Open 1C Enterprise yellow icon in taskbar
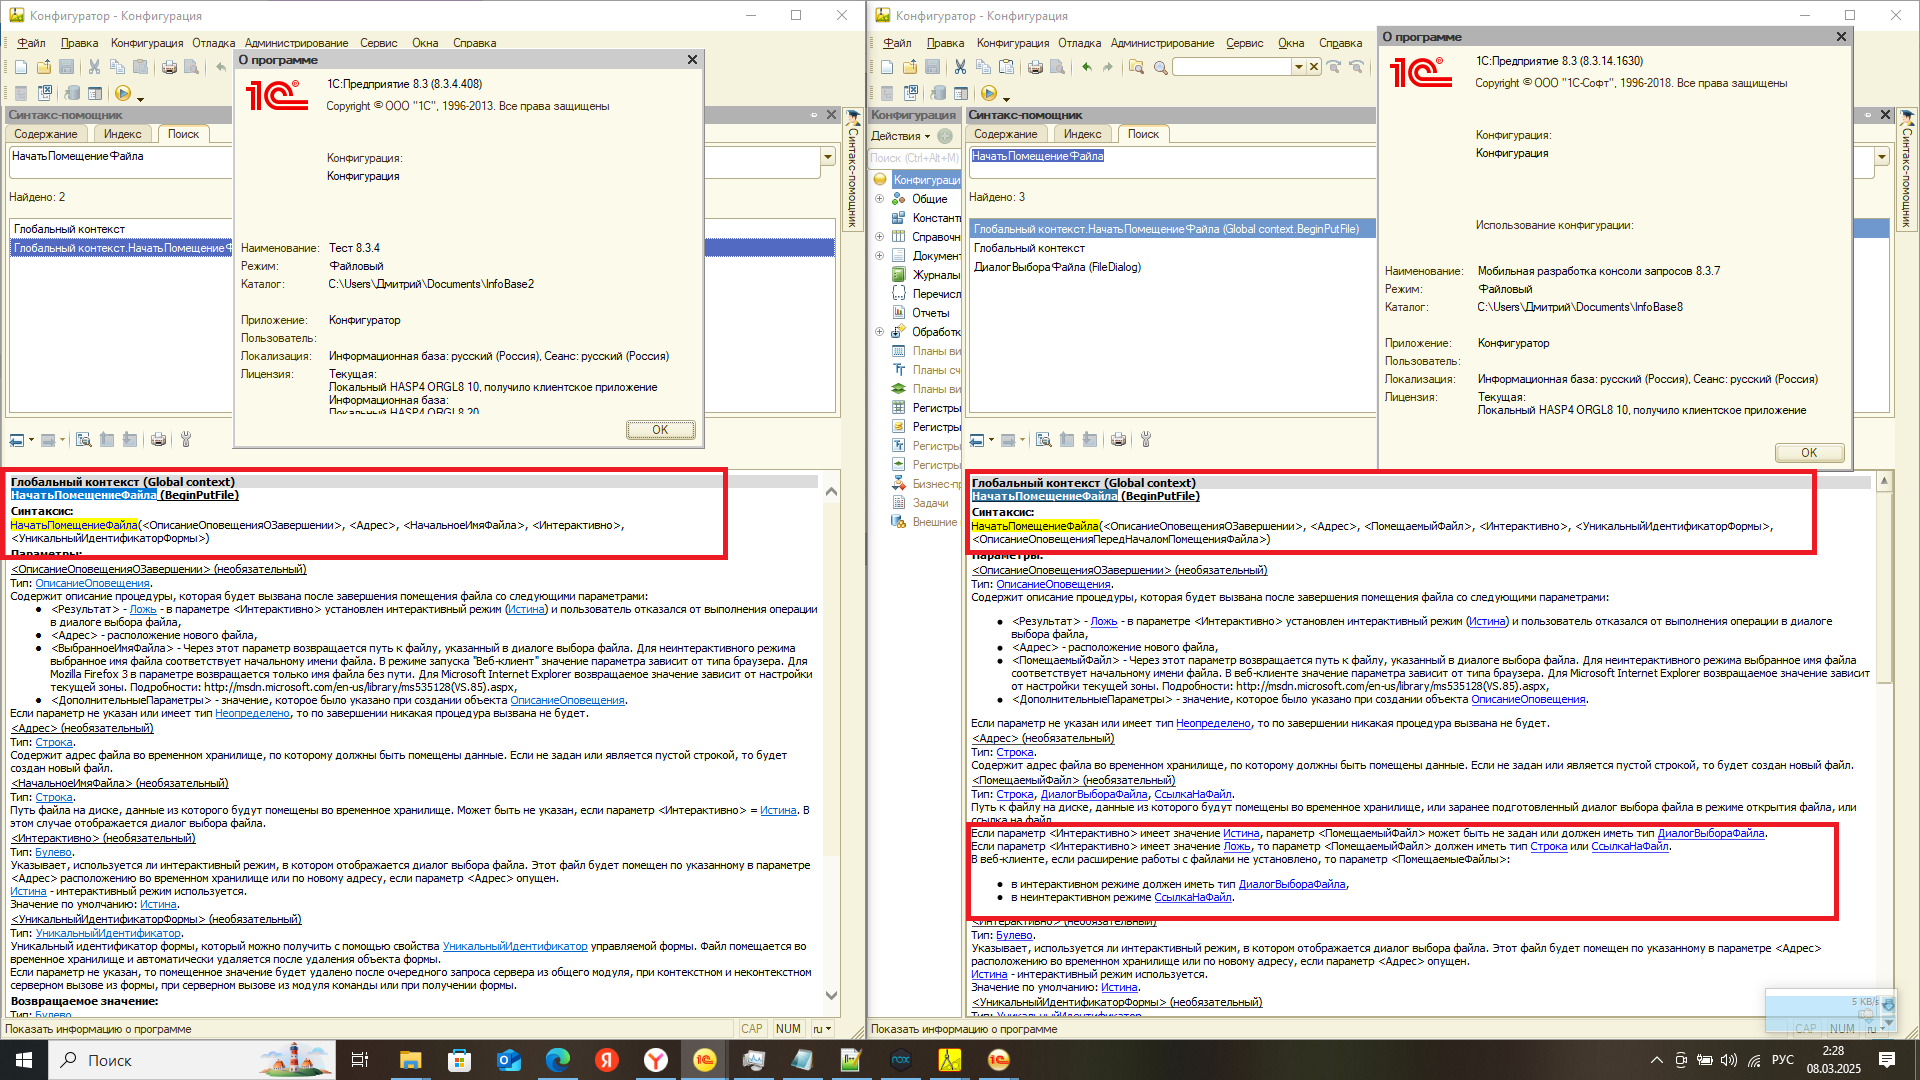The width and height of the screenshot is (1920, 1080). pos(705,1060)
